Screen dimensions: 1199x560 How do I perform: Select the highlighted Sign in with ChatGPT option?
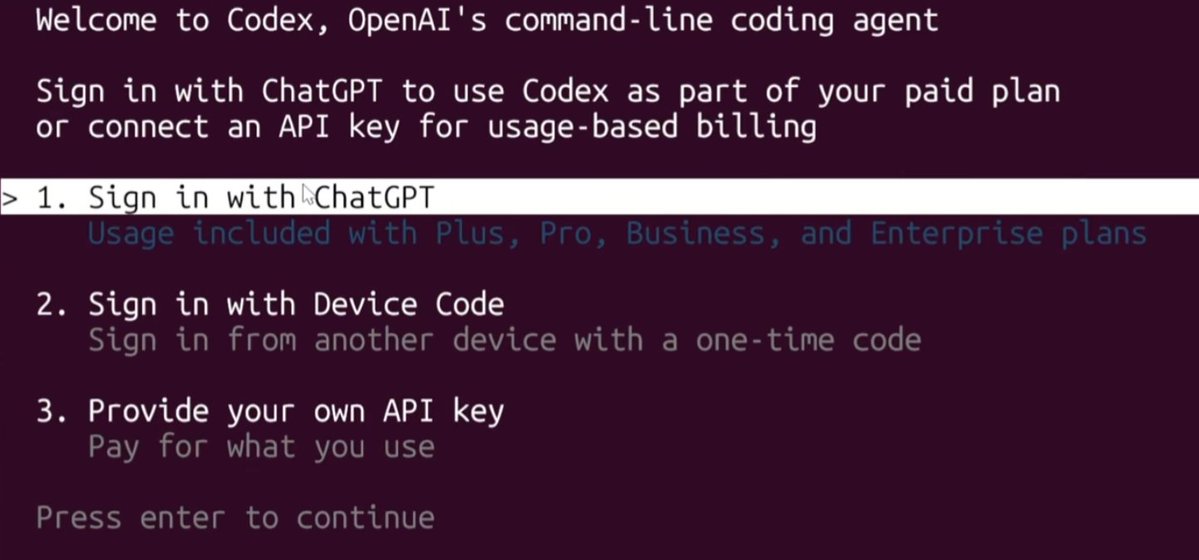coord(600,197)
